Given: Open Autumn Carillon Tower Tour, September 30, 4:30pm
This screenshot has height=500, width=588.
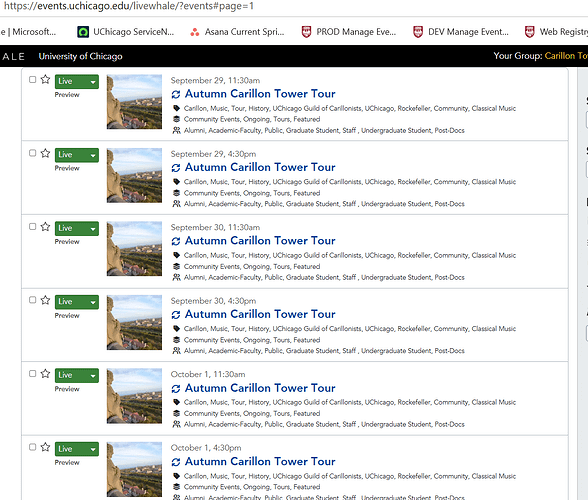Looking at the screenshot, I should [x=260, y=314].
